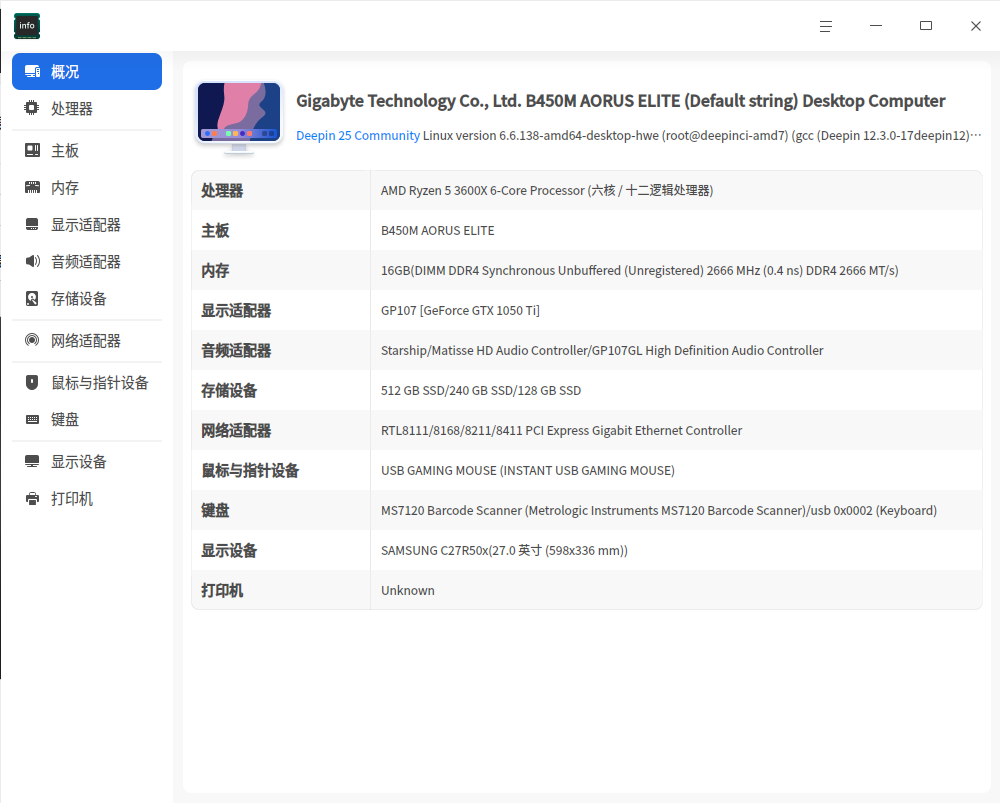Click 512 GB SSD/240 GB SSD value

481,390
